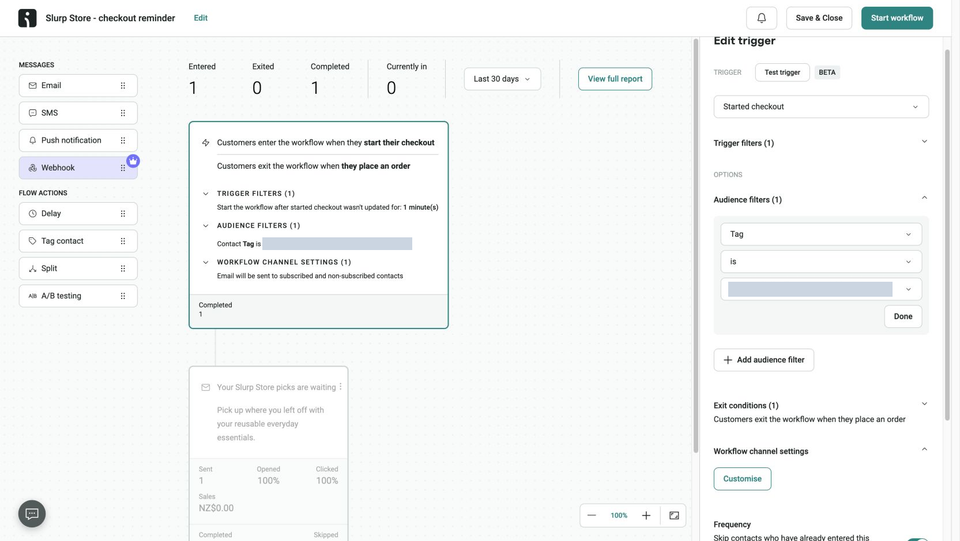960x541 pixels.
Task: Click the premium crown badge on Webhook
Action: pos(133,161)
